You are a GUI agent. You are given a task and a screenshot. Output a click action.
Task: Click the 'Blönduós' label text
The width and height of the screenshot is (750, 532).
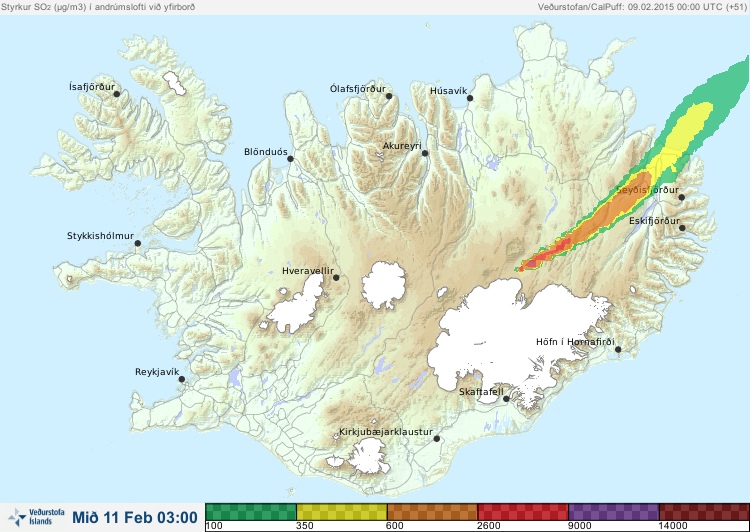point(265,152)
